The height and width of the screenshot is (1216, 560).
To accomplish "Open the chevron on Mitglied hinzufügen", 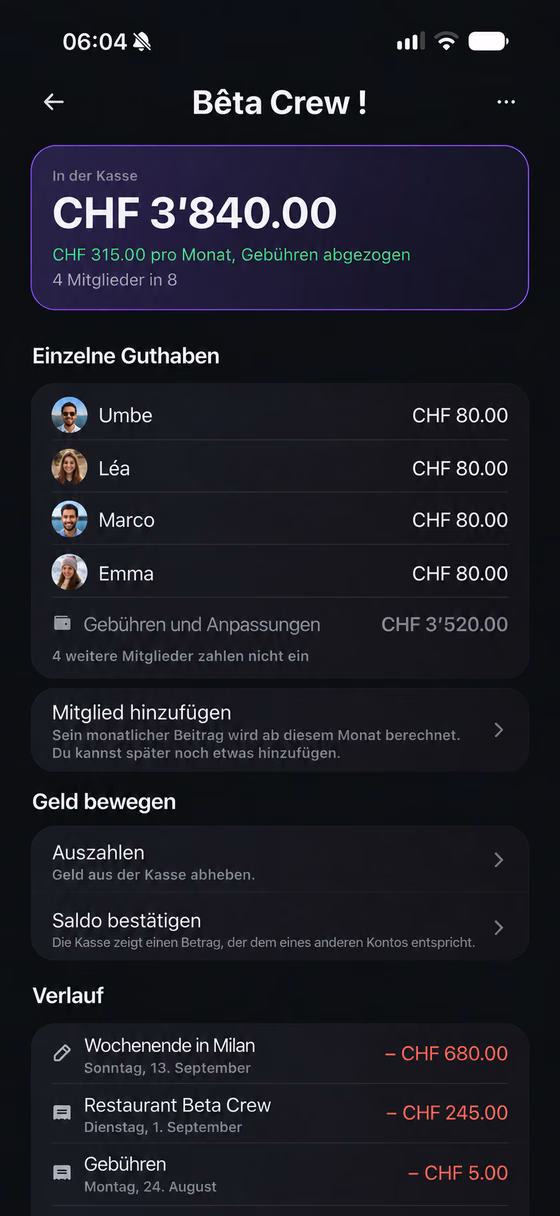I will pyautogui.click(x=499, y=730).
